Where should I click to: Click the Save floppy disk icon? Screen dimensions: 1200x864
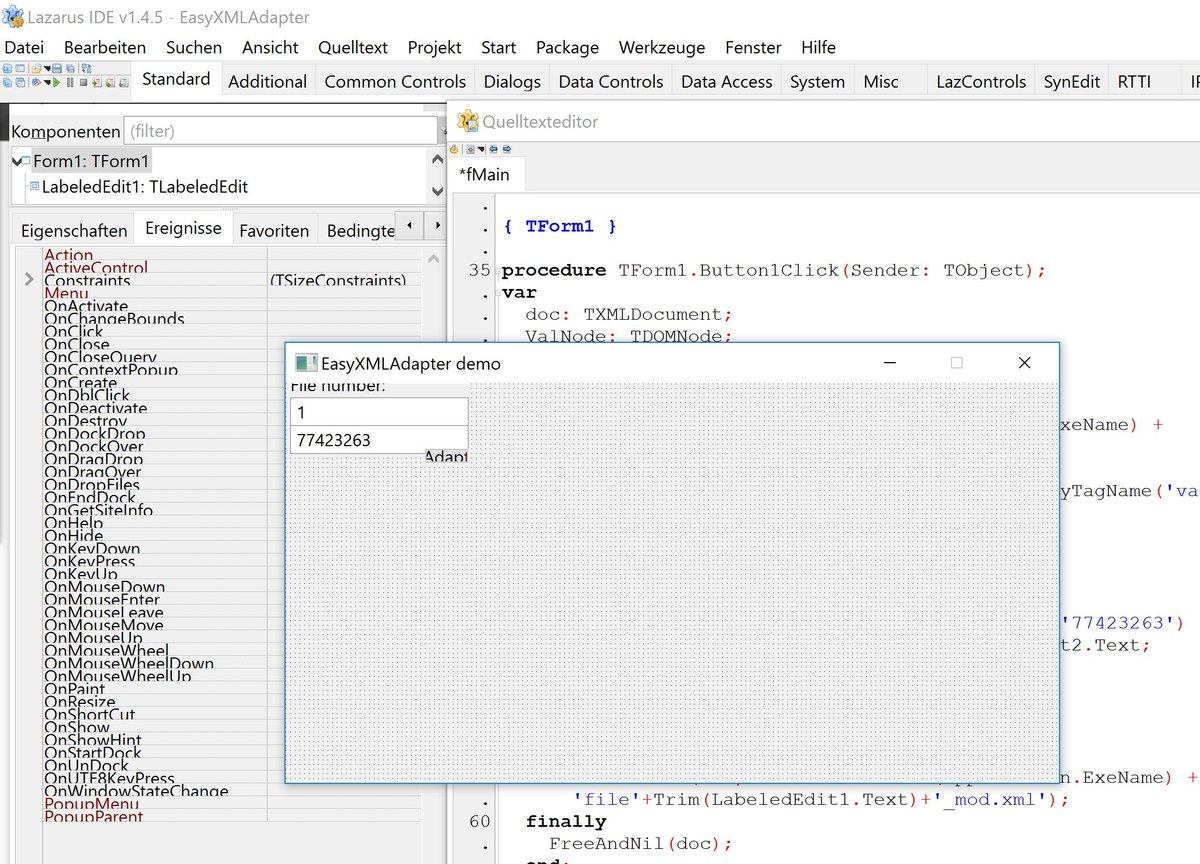[57, 68]
